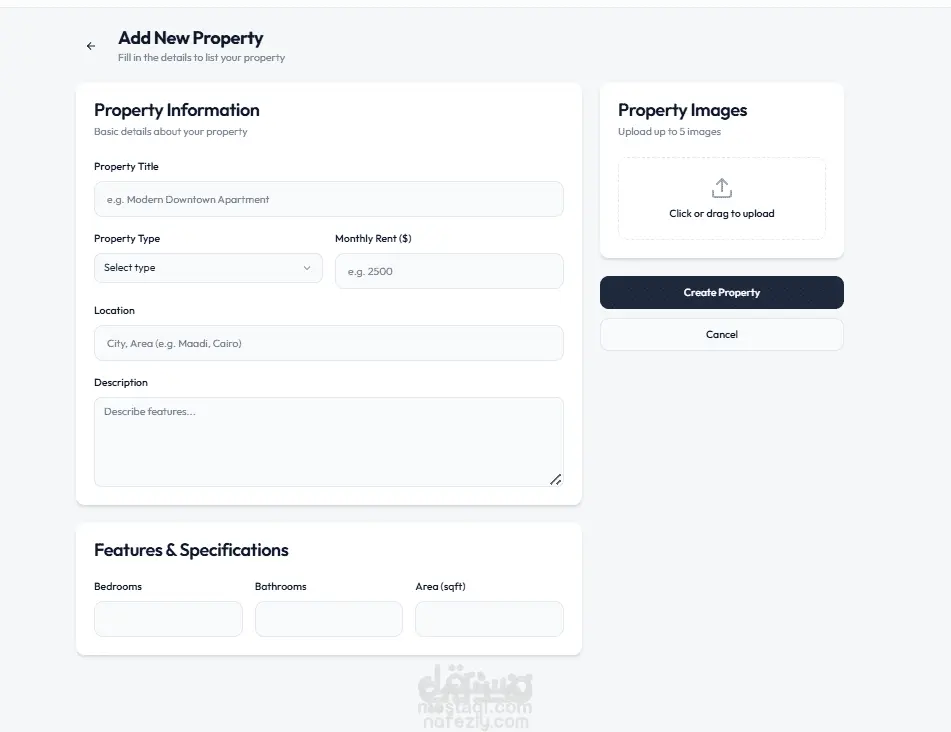The width and height of the screenshot is (951, 732).
Task: Click the 'Location' field label
Action: [x=114, y=311]
